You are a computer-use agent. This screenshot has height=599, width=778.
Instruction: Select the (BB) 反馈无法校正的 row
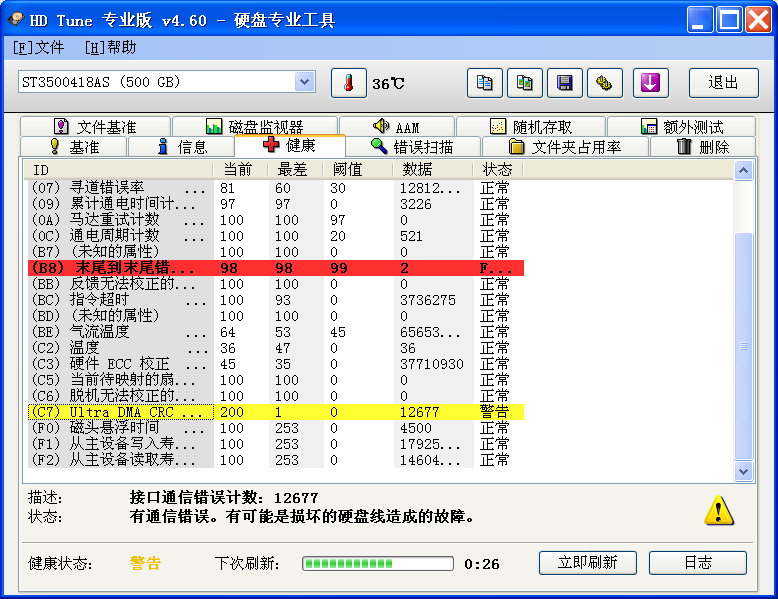point(276,284)
